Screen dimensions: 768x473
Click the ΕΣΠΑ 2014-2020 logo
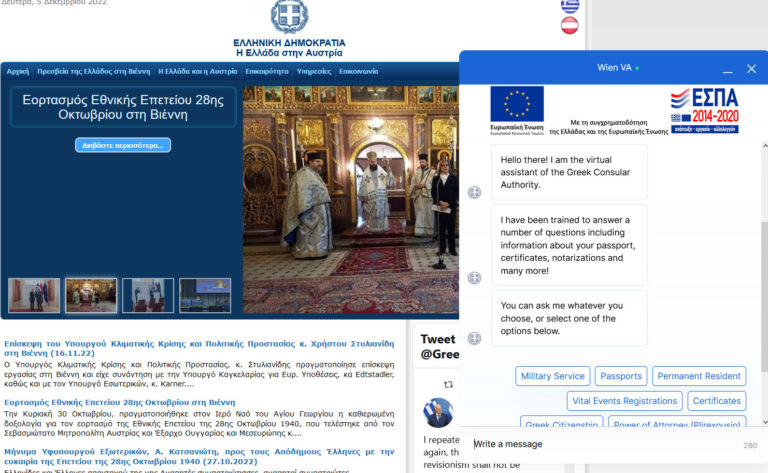click(x=704, y=111)
